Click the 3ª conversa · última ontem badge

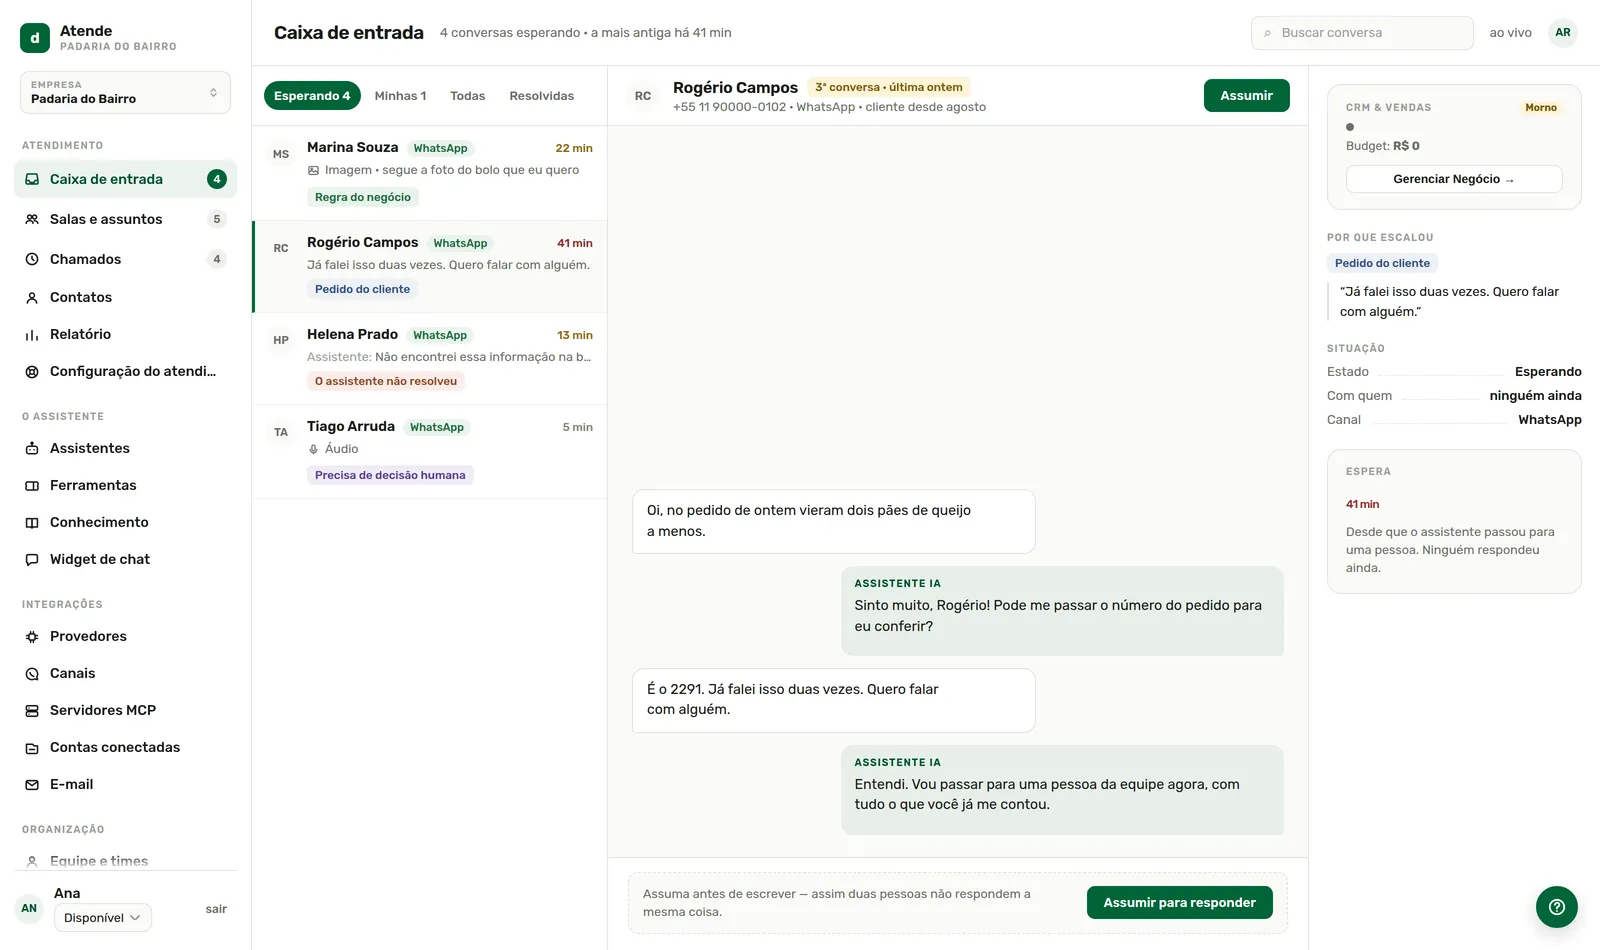[889, 87]
